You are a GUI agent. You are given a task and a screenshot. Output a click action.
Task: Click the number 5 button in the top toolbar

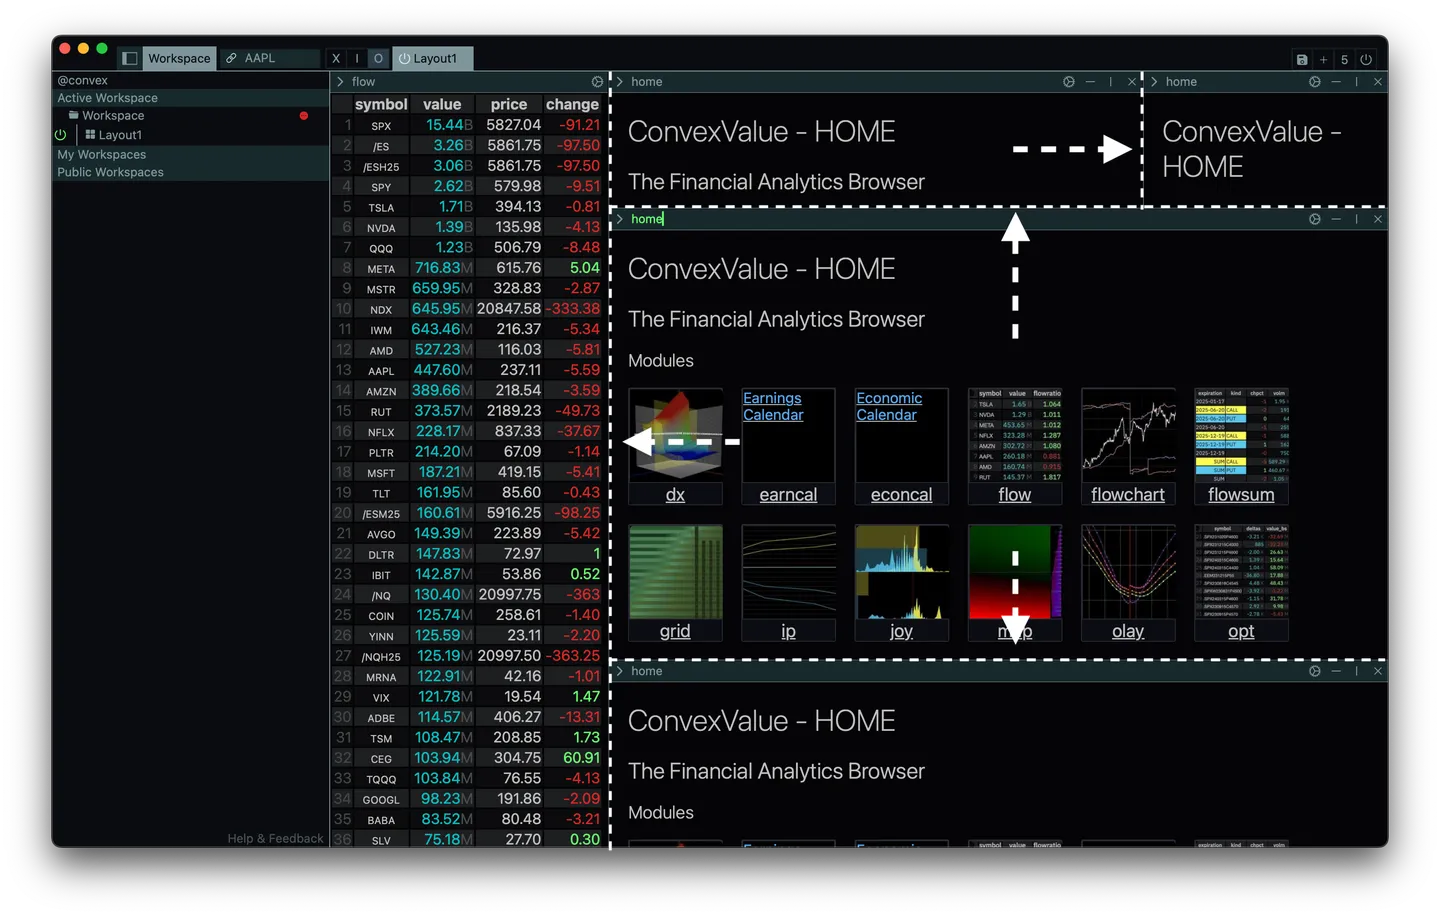1344,60
